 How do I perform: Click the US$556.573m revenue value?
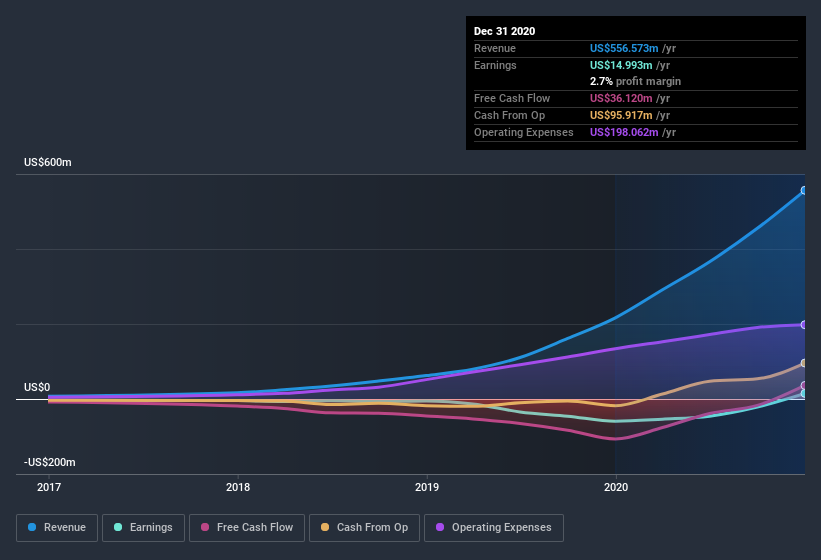click(x=624, y=48)
